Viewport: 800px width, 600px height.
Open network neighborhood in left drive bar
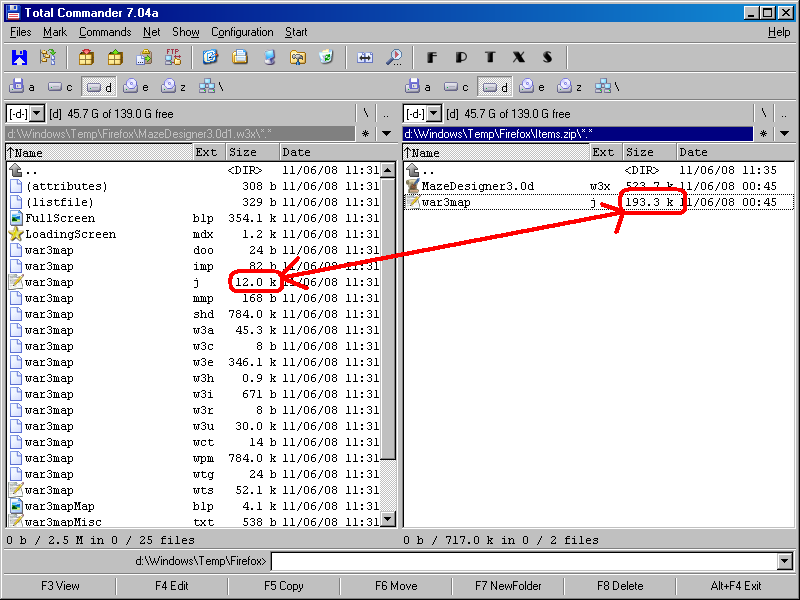pyautogui.click(x=209, y=87)
